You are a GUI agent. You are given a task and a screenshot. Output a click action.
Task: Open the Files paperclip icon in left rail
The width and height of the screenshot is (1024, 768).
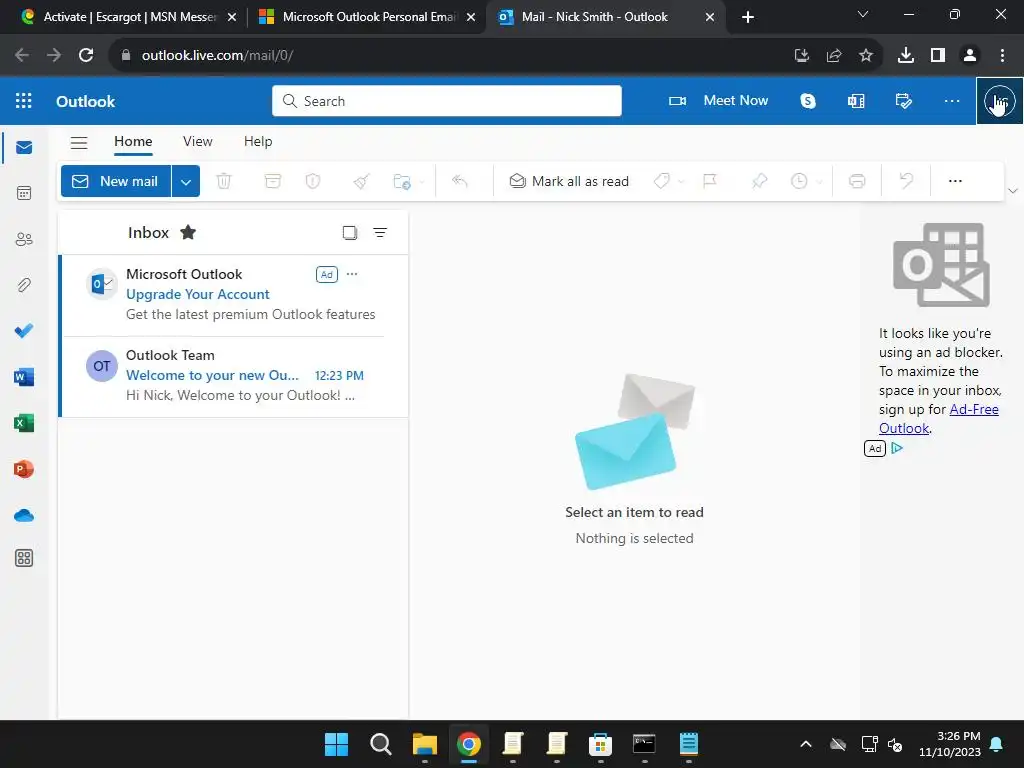tap(24, 285)
